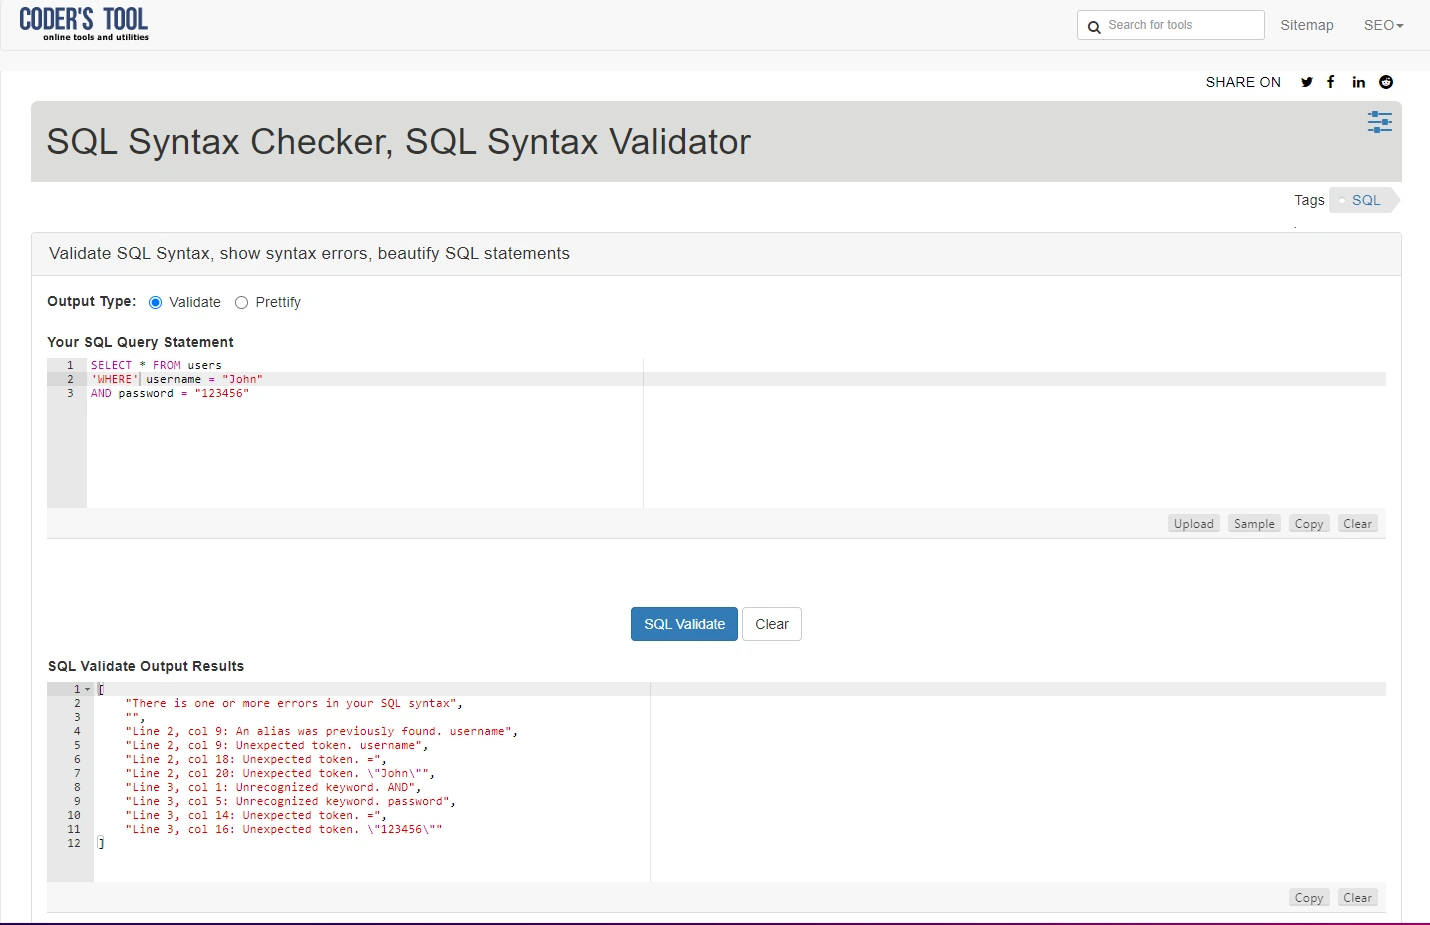Image resolution: width=1430 pixels, height=925 pixels.
Task: Select the Validate output type
Action: tap(155, 302)
